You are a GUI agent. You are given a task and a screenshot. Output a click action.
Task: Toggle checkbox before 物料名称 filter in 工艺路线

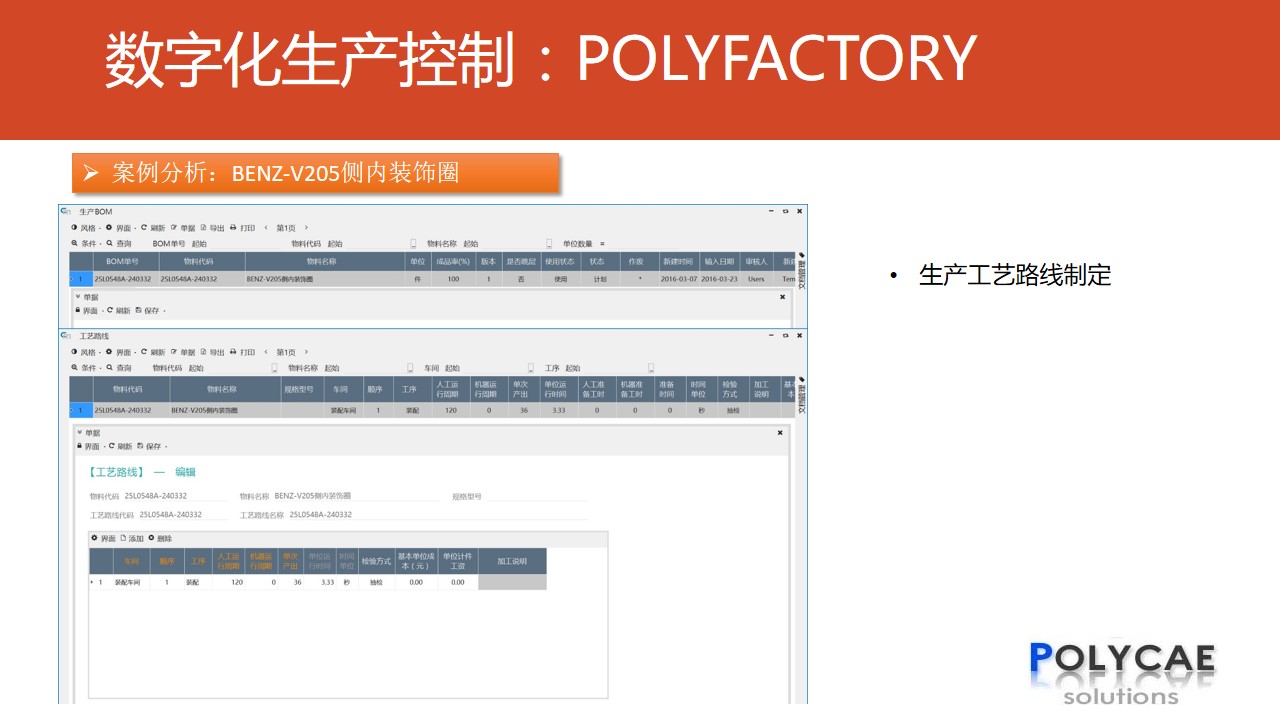click(x=275, y=368)
